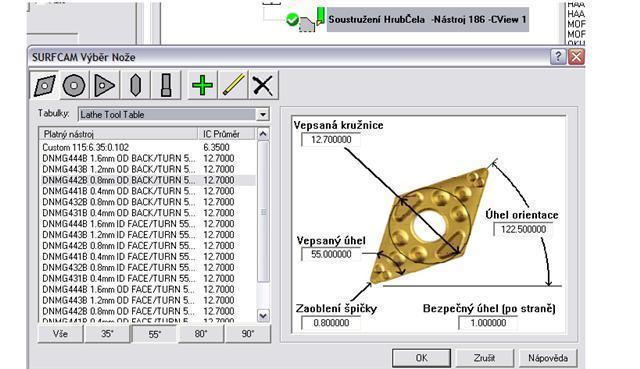Image resolution: width=640 pixels, height=369 pixels.
Task: Click OK to confirm tool
Action: (421, 358)
